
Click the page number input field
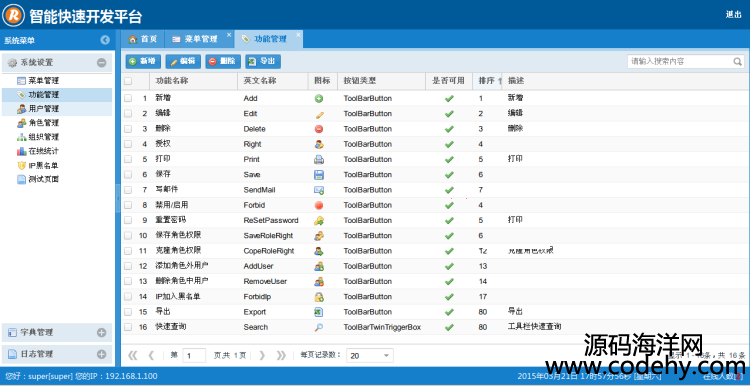[194, 355]
